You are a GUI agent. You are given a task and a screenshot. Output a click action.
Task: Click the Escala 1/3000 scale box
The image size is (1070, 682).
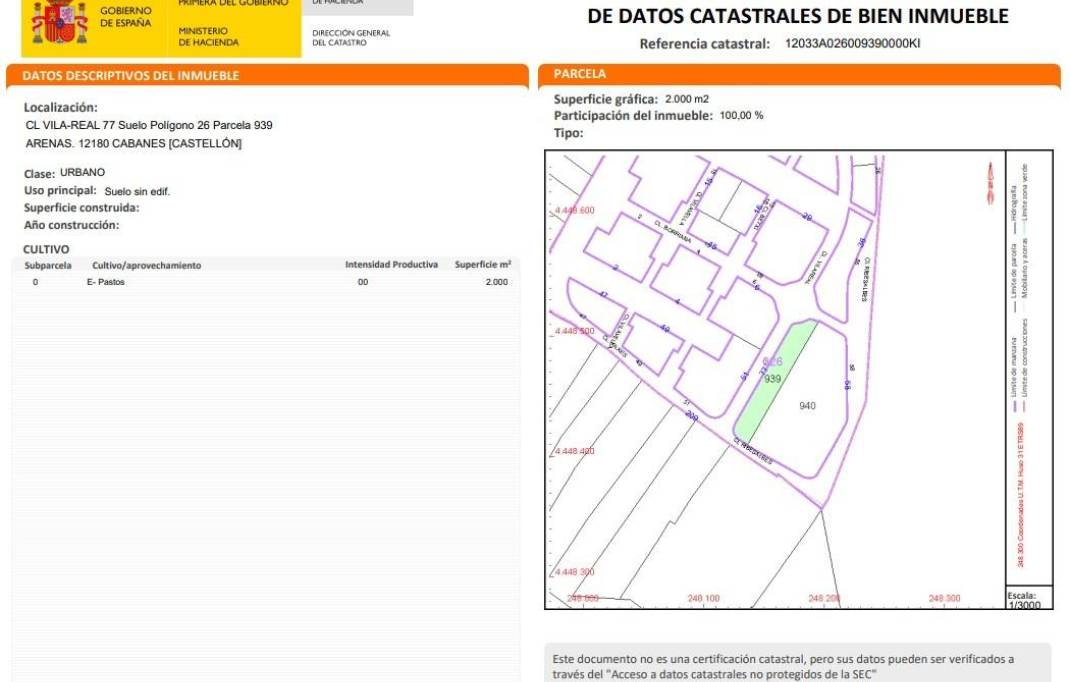(x=1027, y=597)
